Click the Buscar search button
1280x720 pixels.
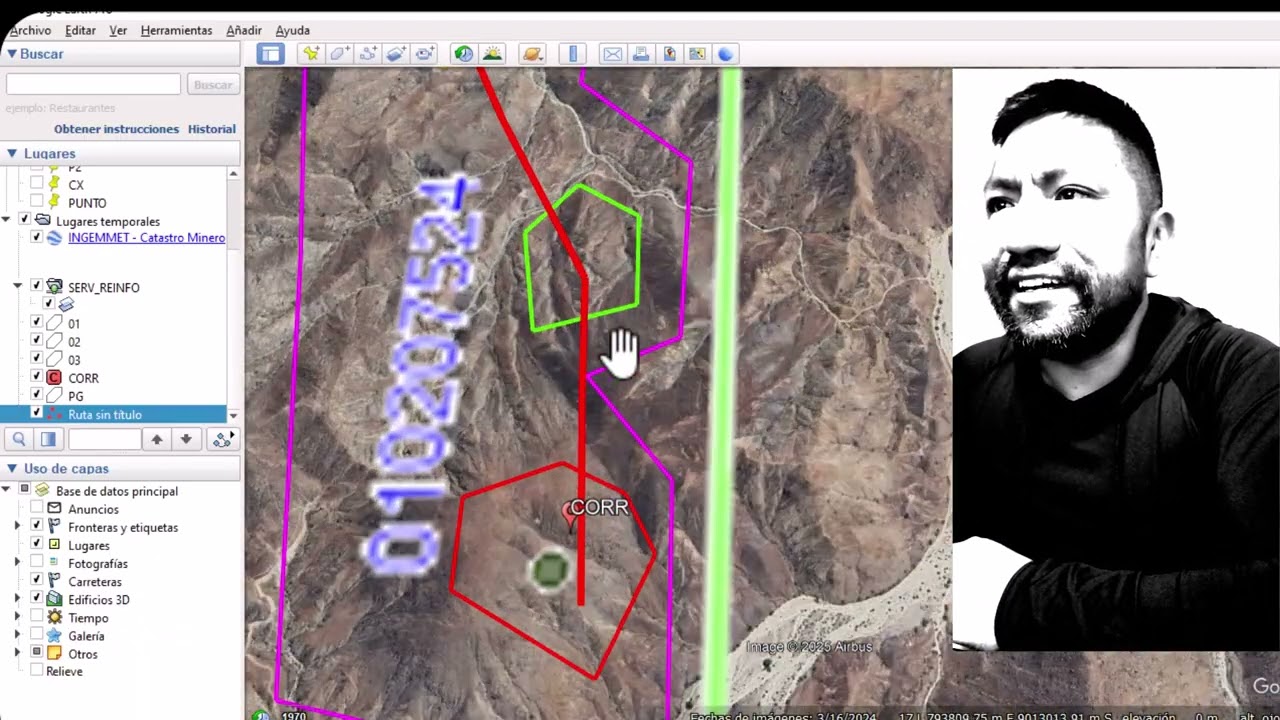point(212,85)
